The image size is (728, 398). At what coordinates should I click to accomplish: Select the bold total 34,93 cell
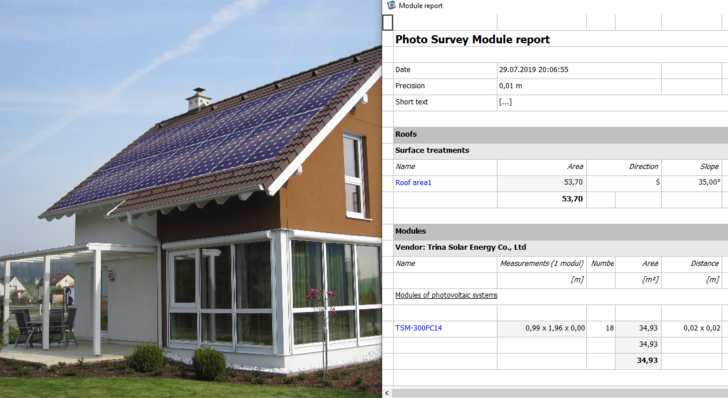(x=638, y=360)
